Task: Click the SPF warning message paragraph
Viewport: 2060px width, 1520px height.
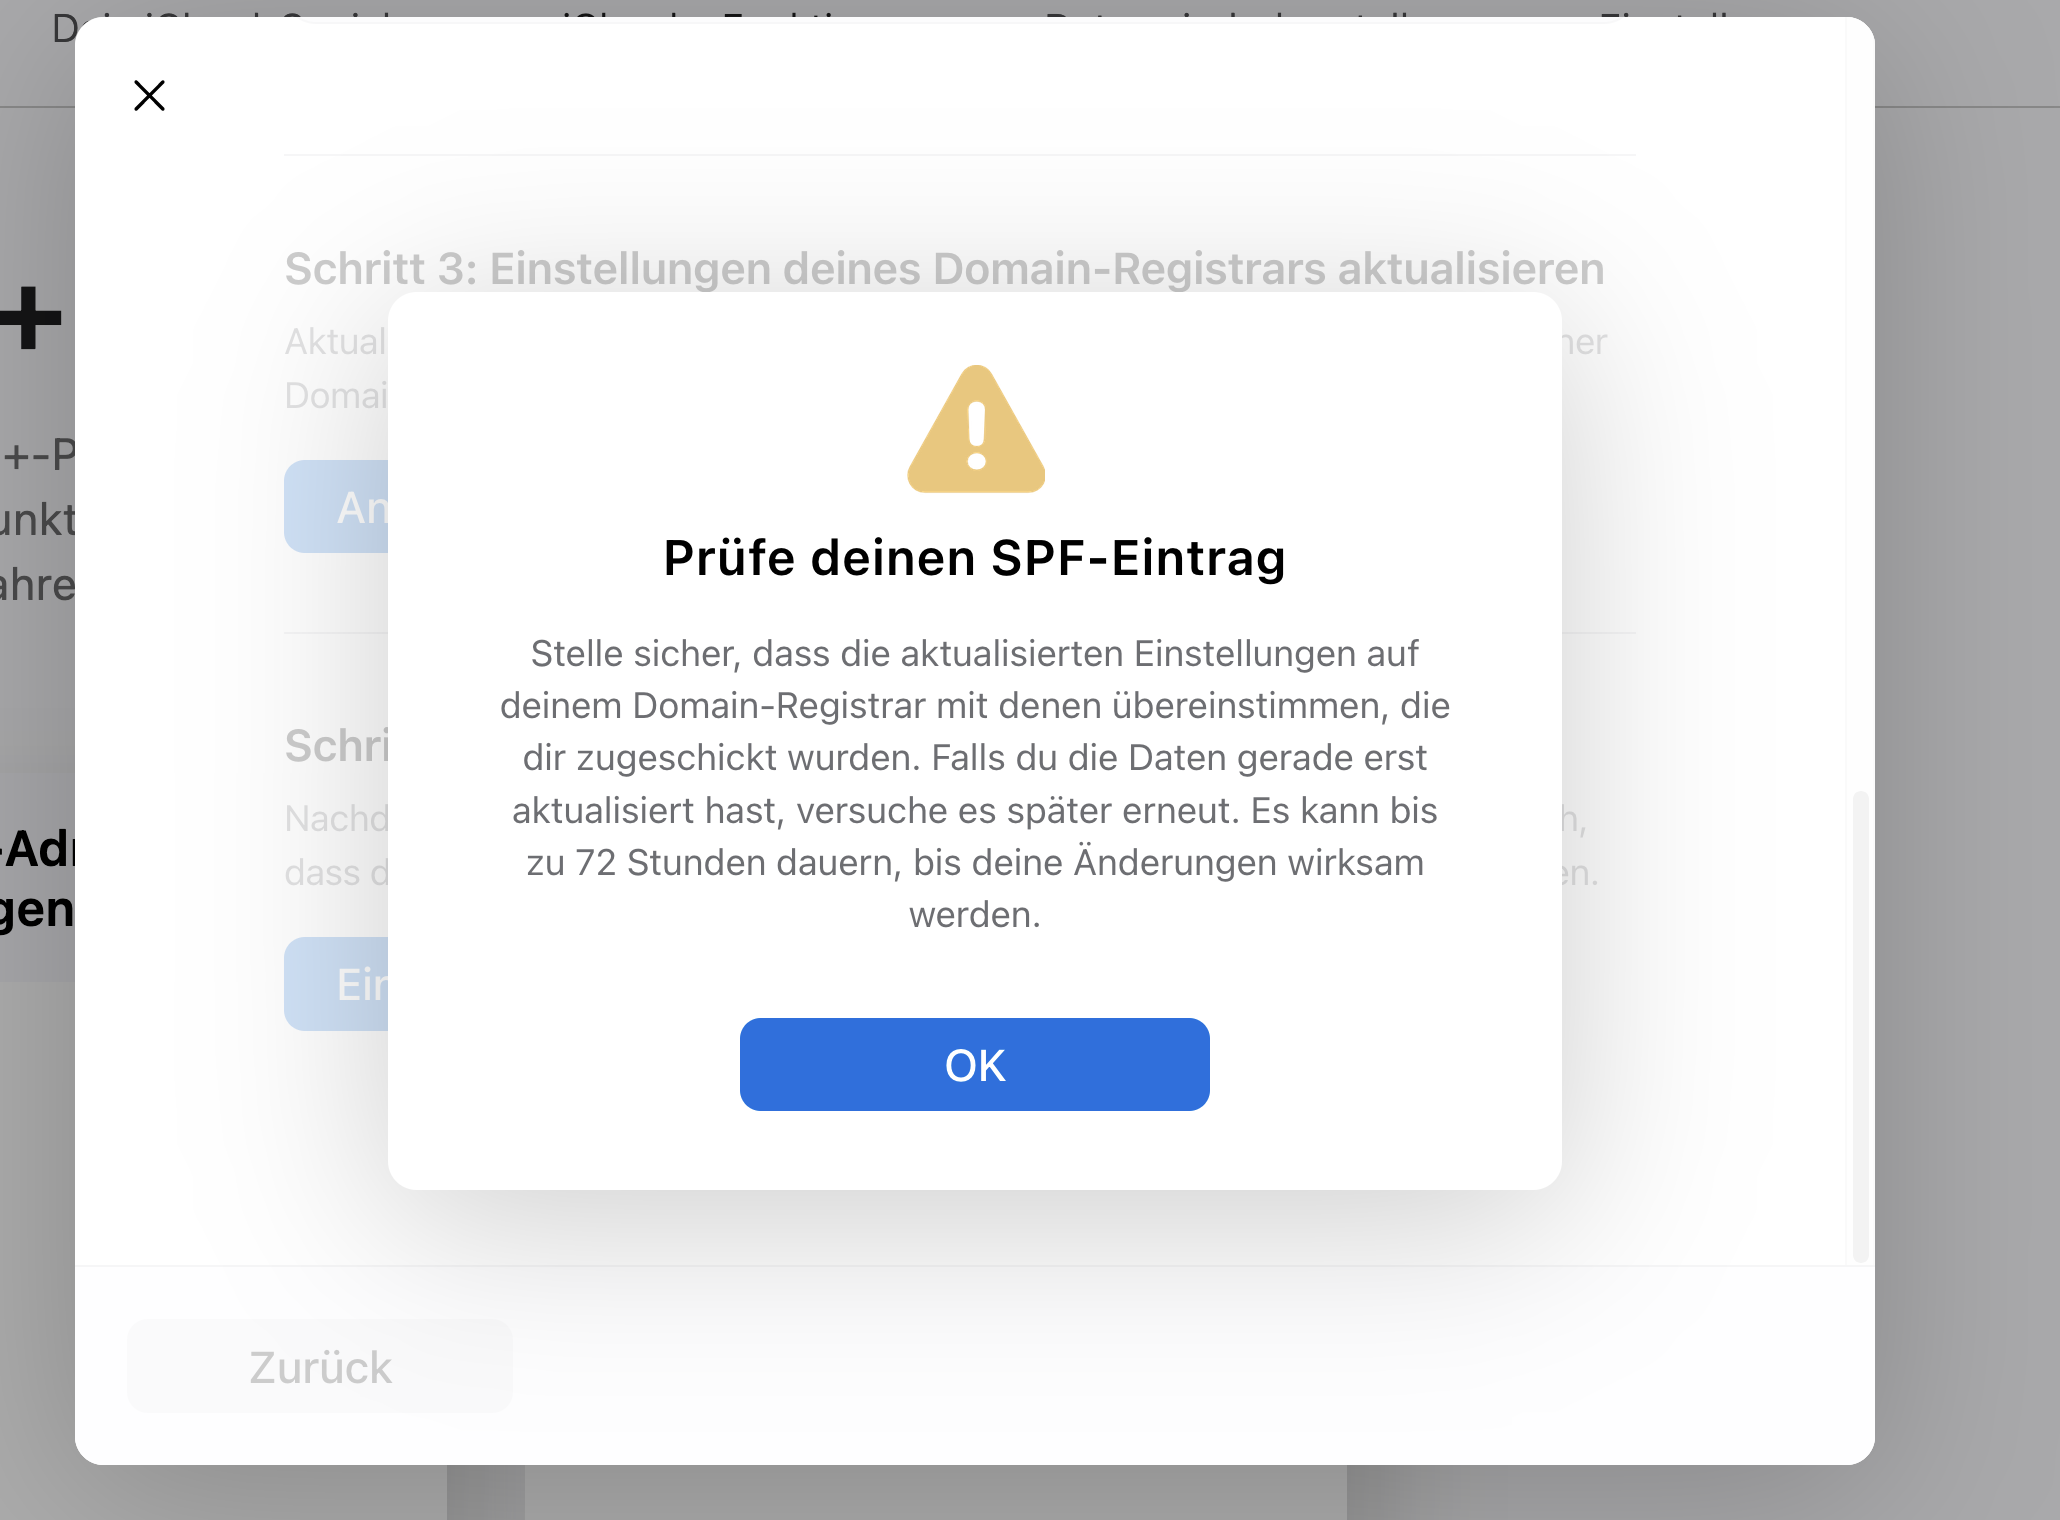Action: (974, 783)
